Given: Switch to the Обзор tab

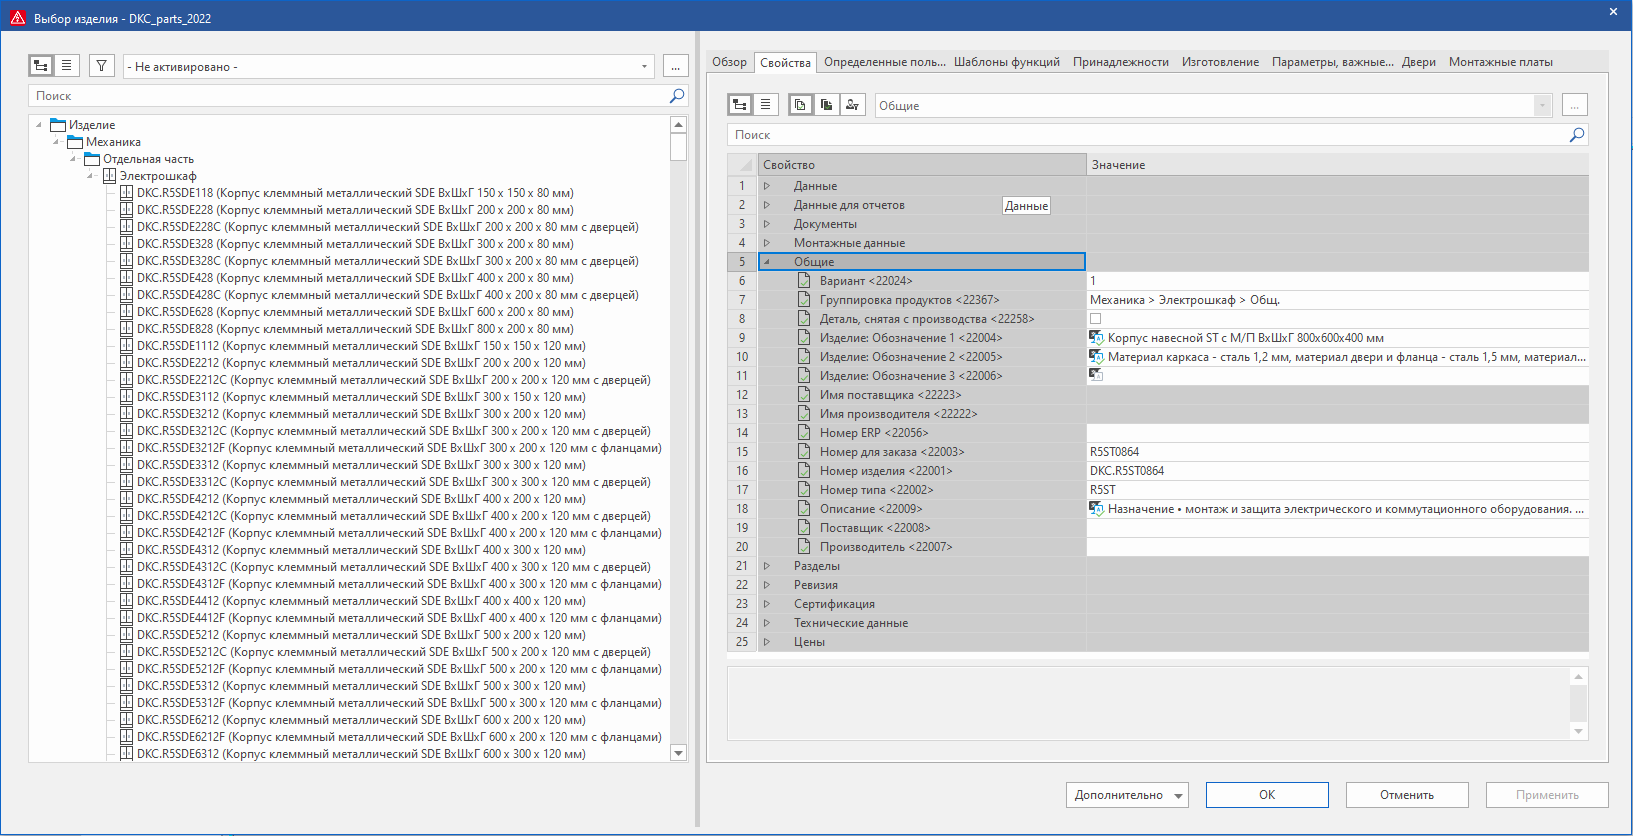Looking at the screenshot, I should (x=729, y=62).
